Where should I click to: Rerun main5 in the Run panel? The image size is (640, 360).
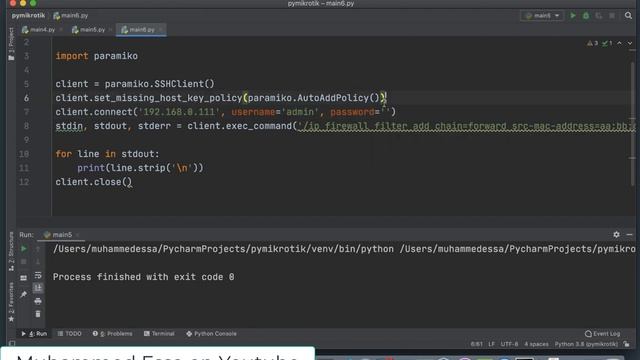click(24, 249)
